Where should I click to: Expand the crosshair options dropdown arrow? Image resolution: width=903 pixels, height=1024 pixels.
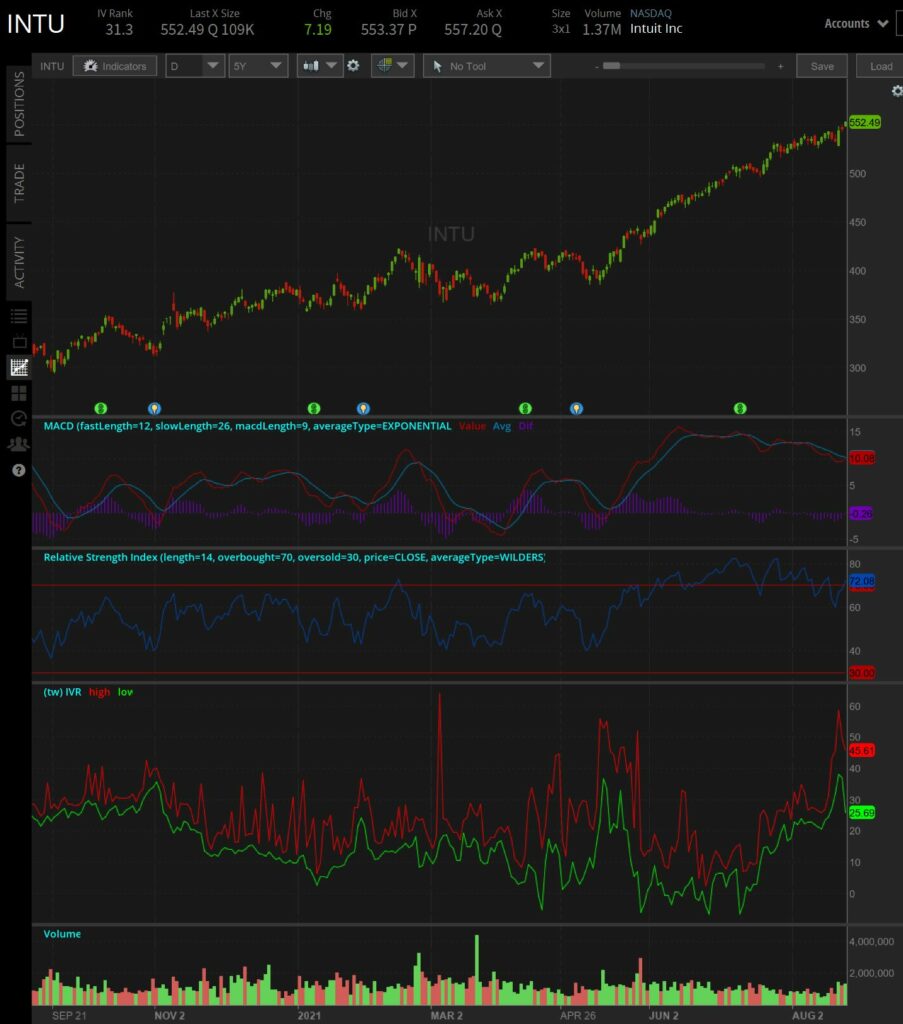click(x=402, y=65)
